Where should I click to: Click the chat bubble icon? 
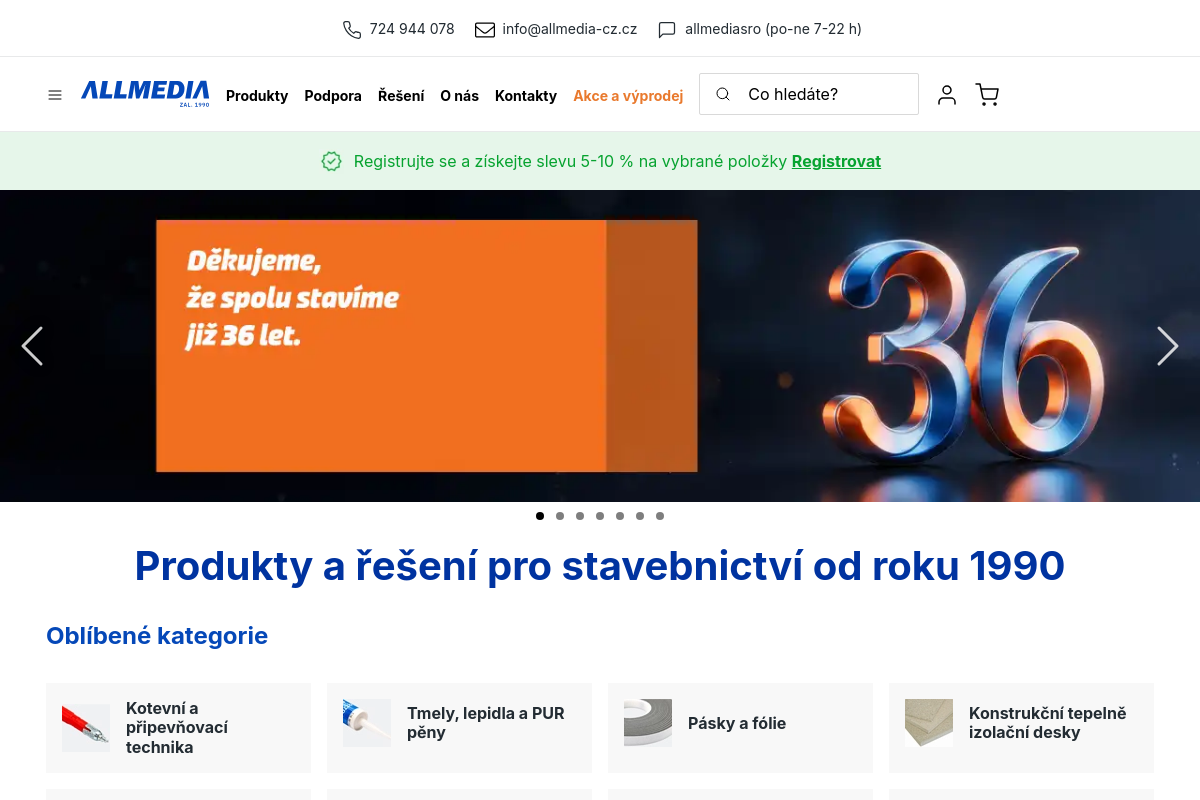click(667, 30)
